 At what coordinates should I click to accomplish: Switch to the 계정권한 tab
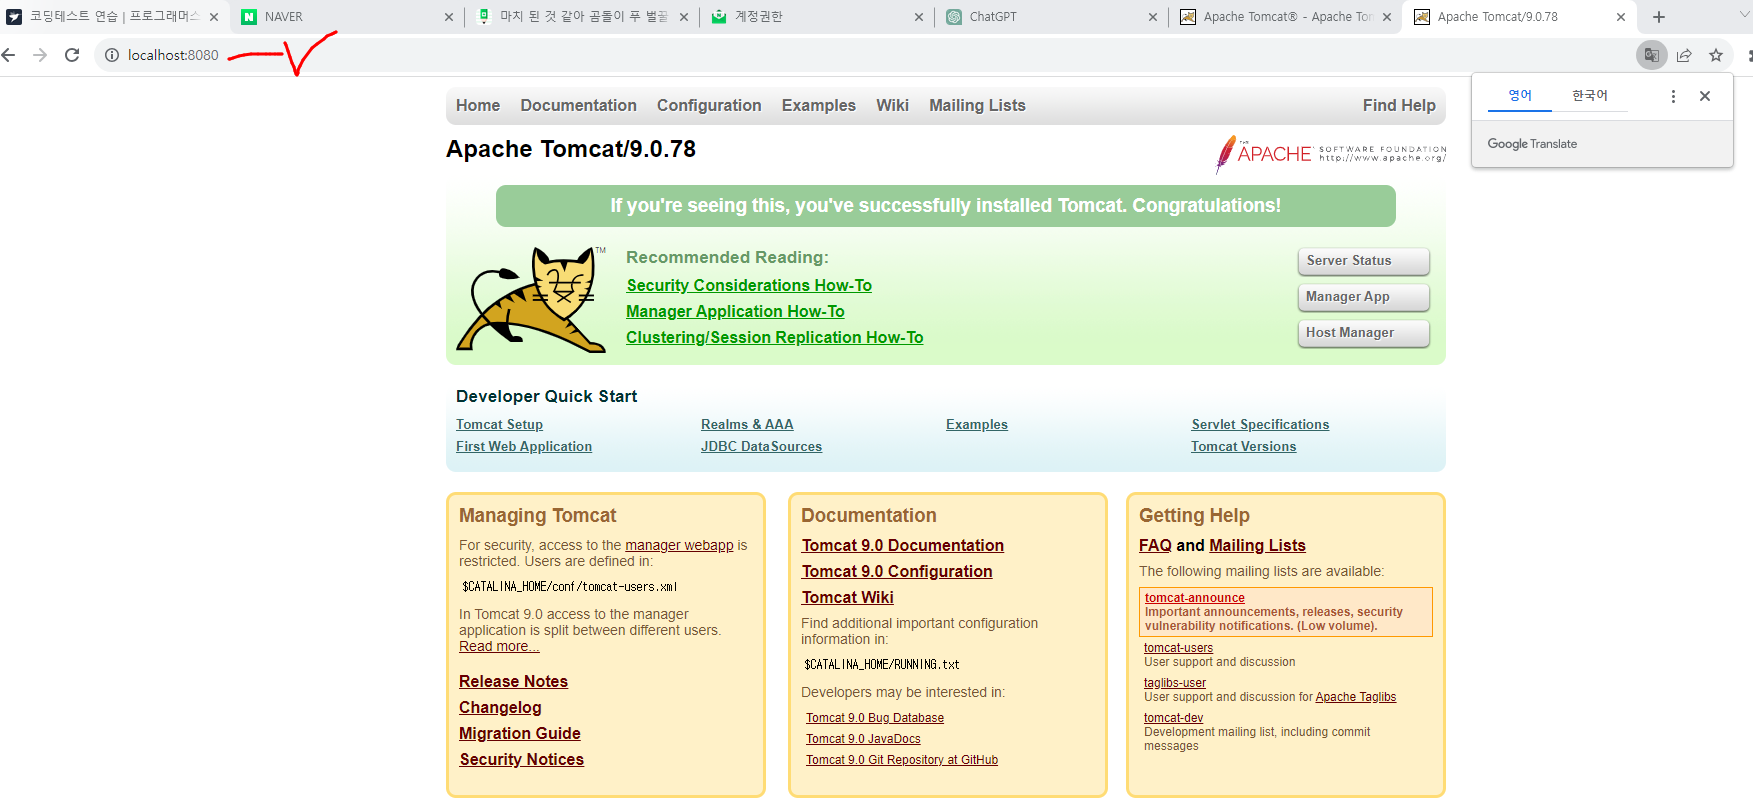click(x=816, y=17)
